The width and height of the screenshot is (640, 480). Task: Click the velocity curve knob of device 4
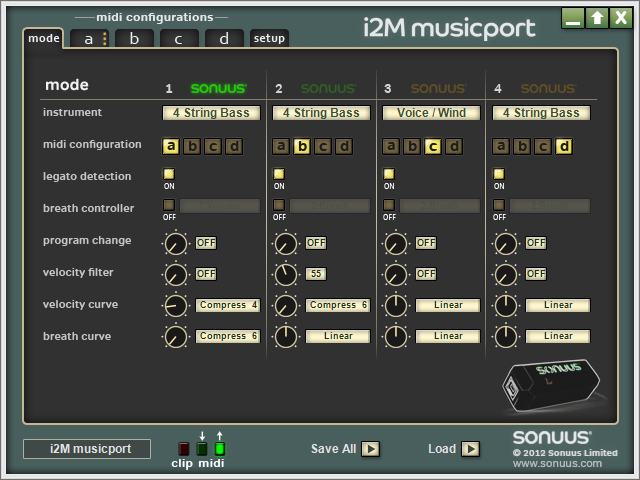click(x=506, y=306)
